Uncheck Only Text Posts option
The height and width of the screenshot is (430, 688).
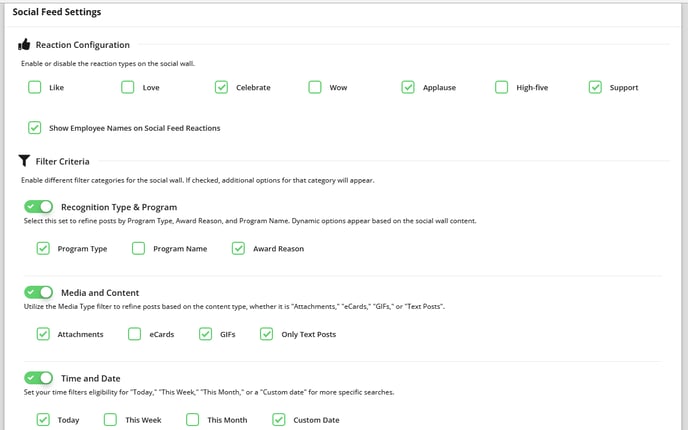[x=266, y=334]
